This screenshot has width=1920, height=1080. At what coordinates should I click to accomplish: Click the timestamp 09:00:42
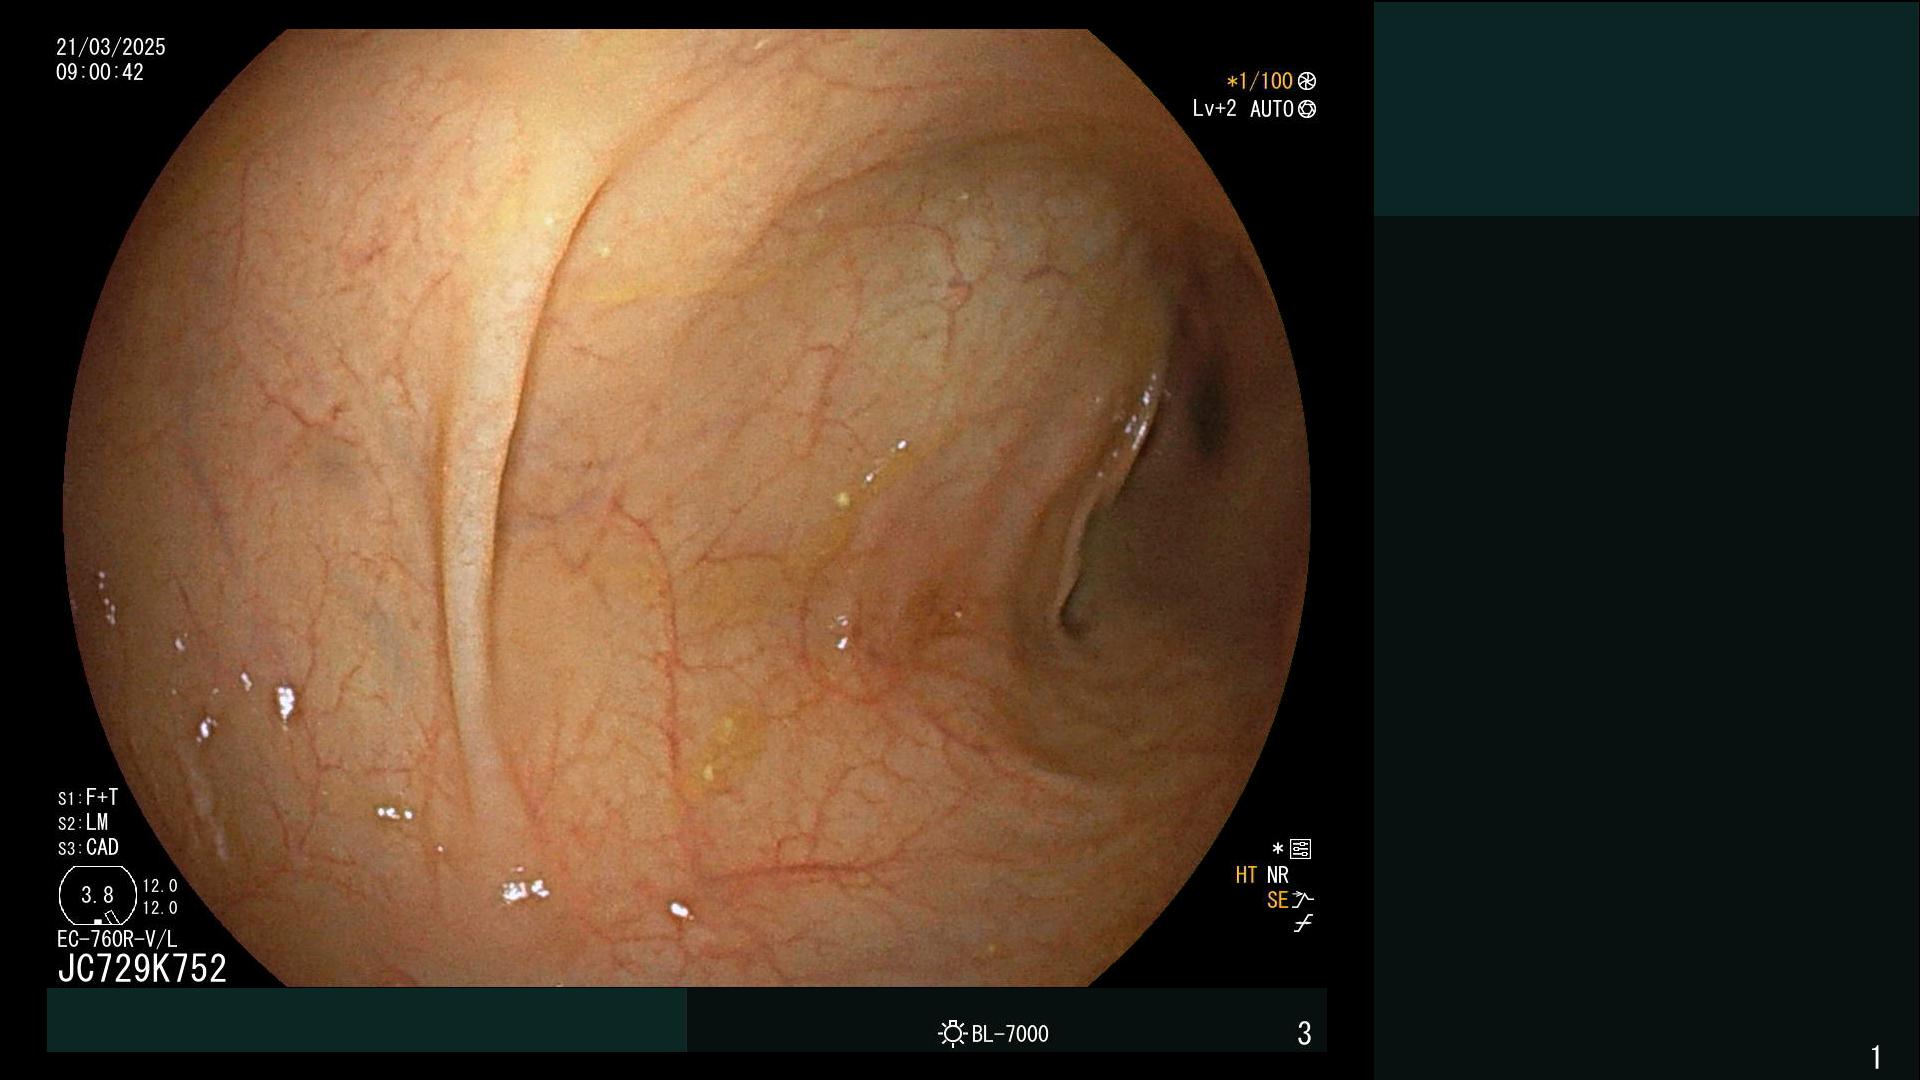(100, 72)
